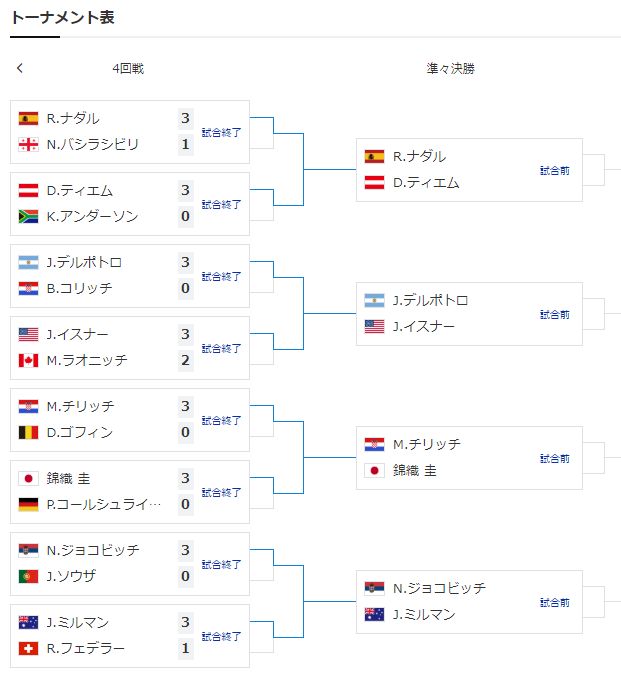Open 試合終了 link for イスナー vs ラオニッチ

221,348
